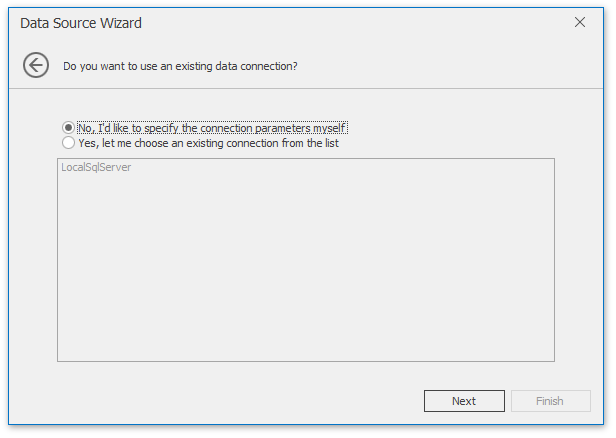
Task: Click the Finish button
Action: pyautogui.click(x=549, y=401)
